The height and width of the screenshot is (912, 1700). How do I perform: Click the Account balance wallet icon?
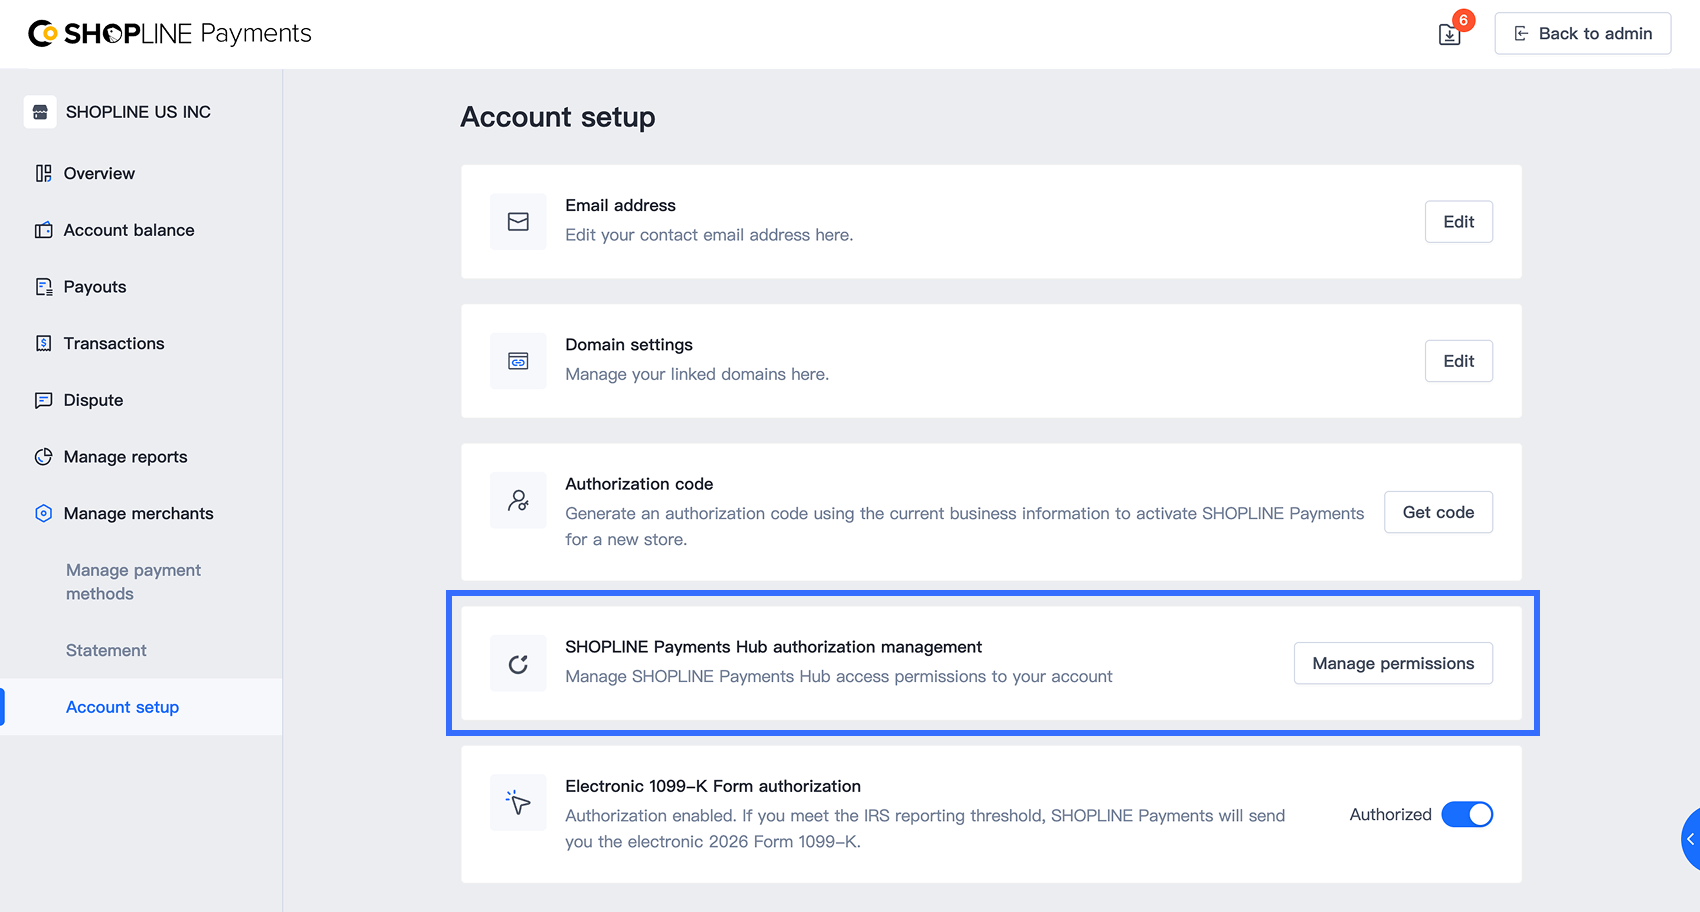pos(43,230)
